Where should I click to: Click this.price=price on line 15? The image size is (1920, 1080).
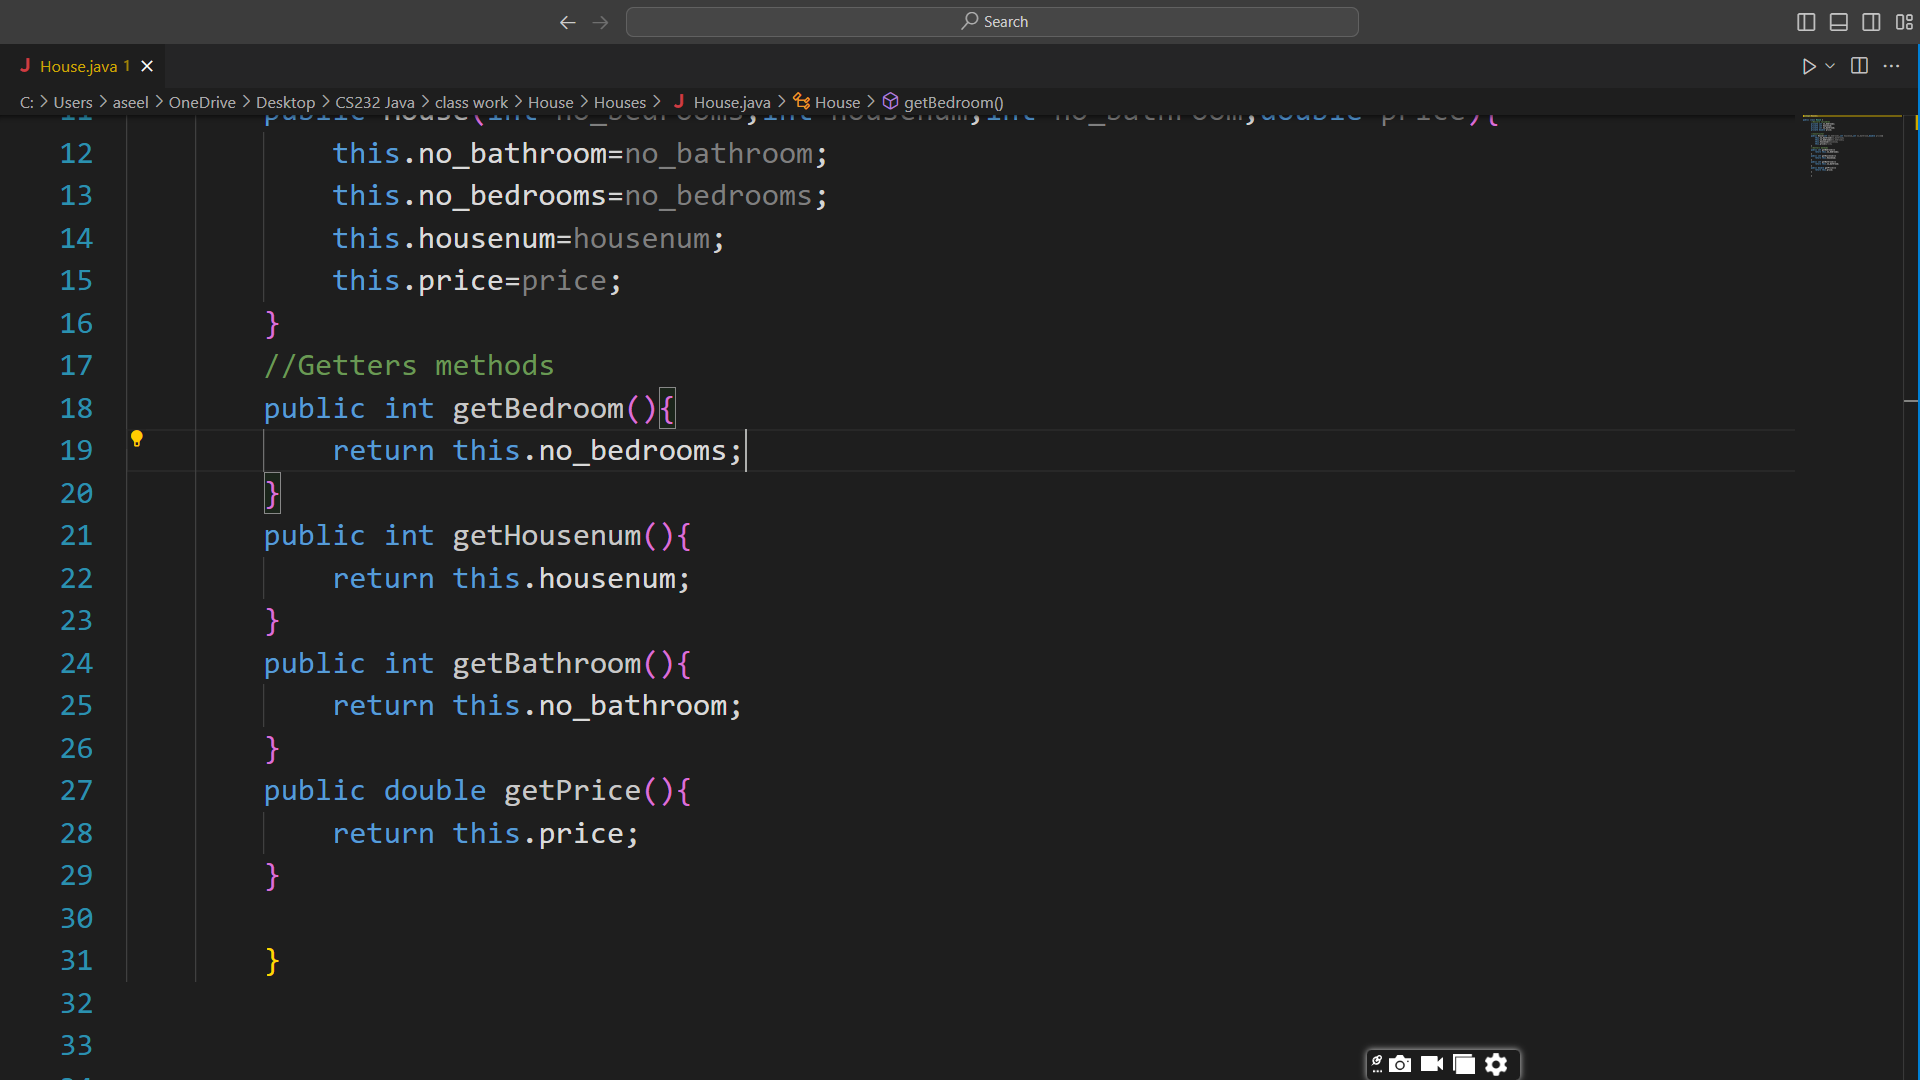pyautogui.click(x=477, y=281)
